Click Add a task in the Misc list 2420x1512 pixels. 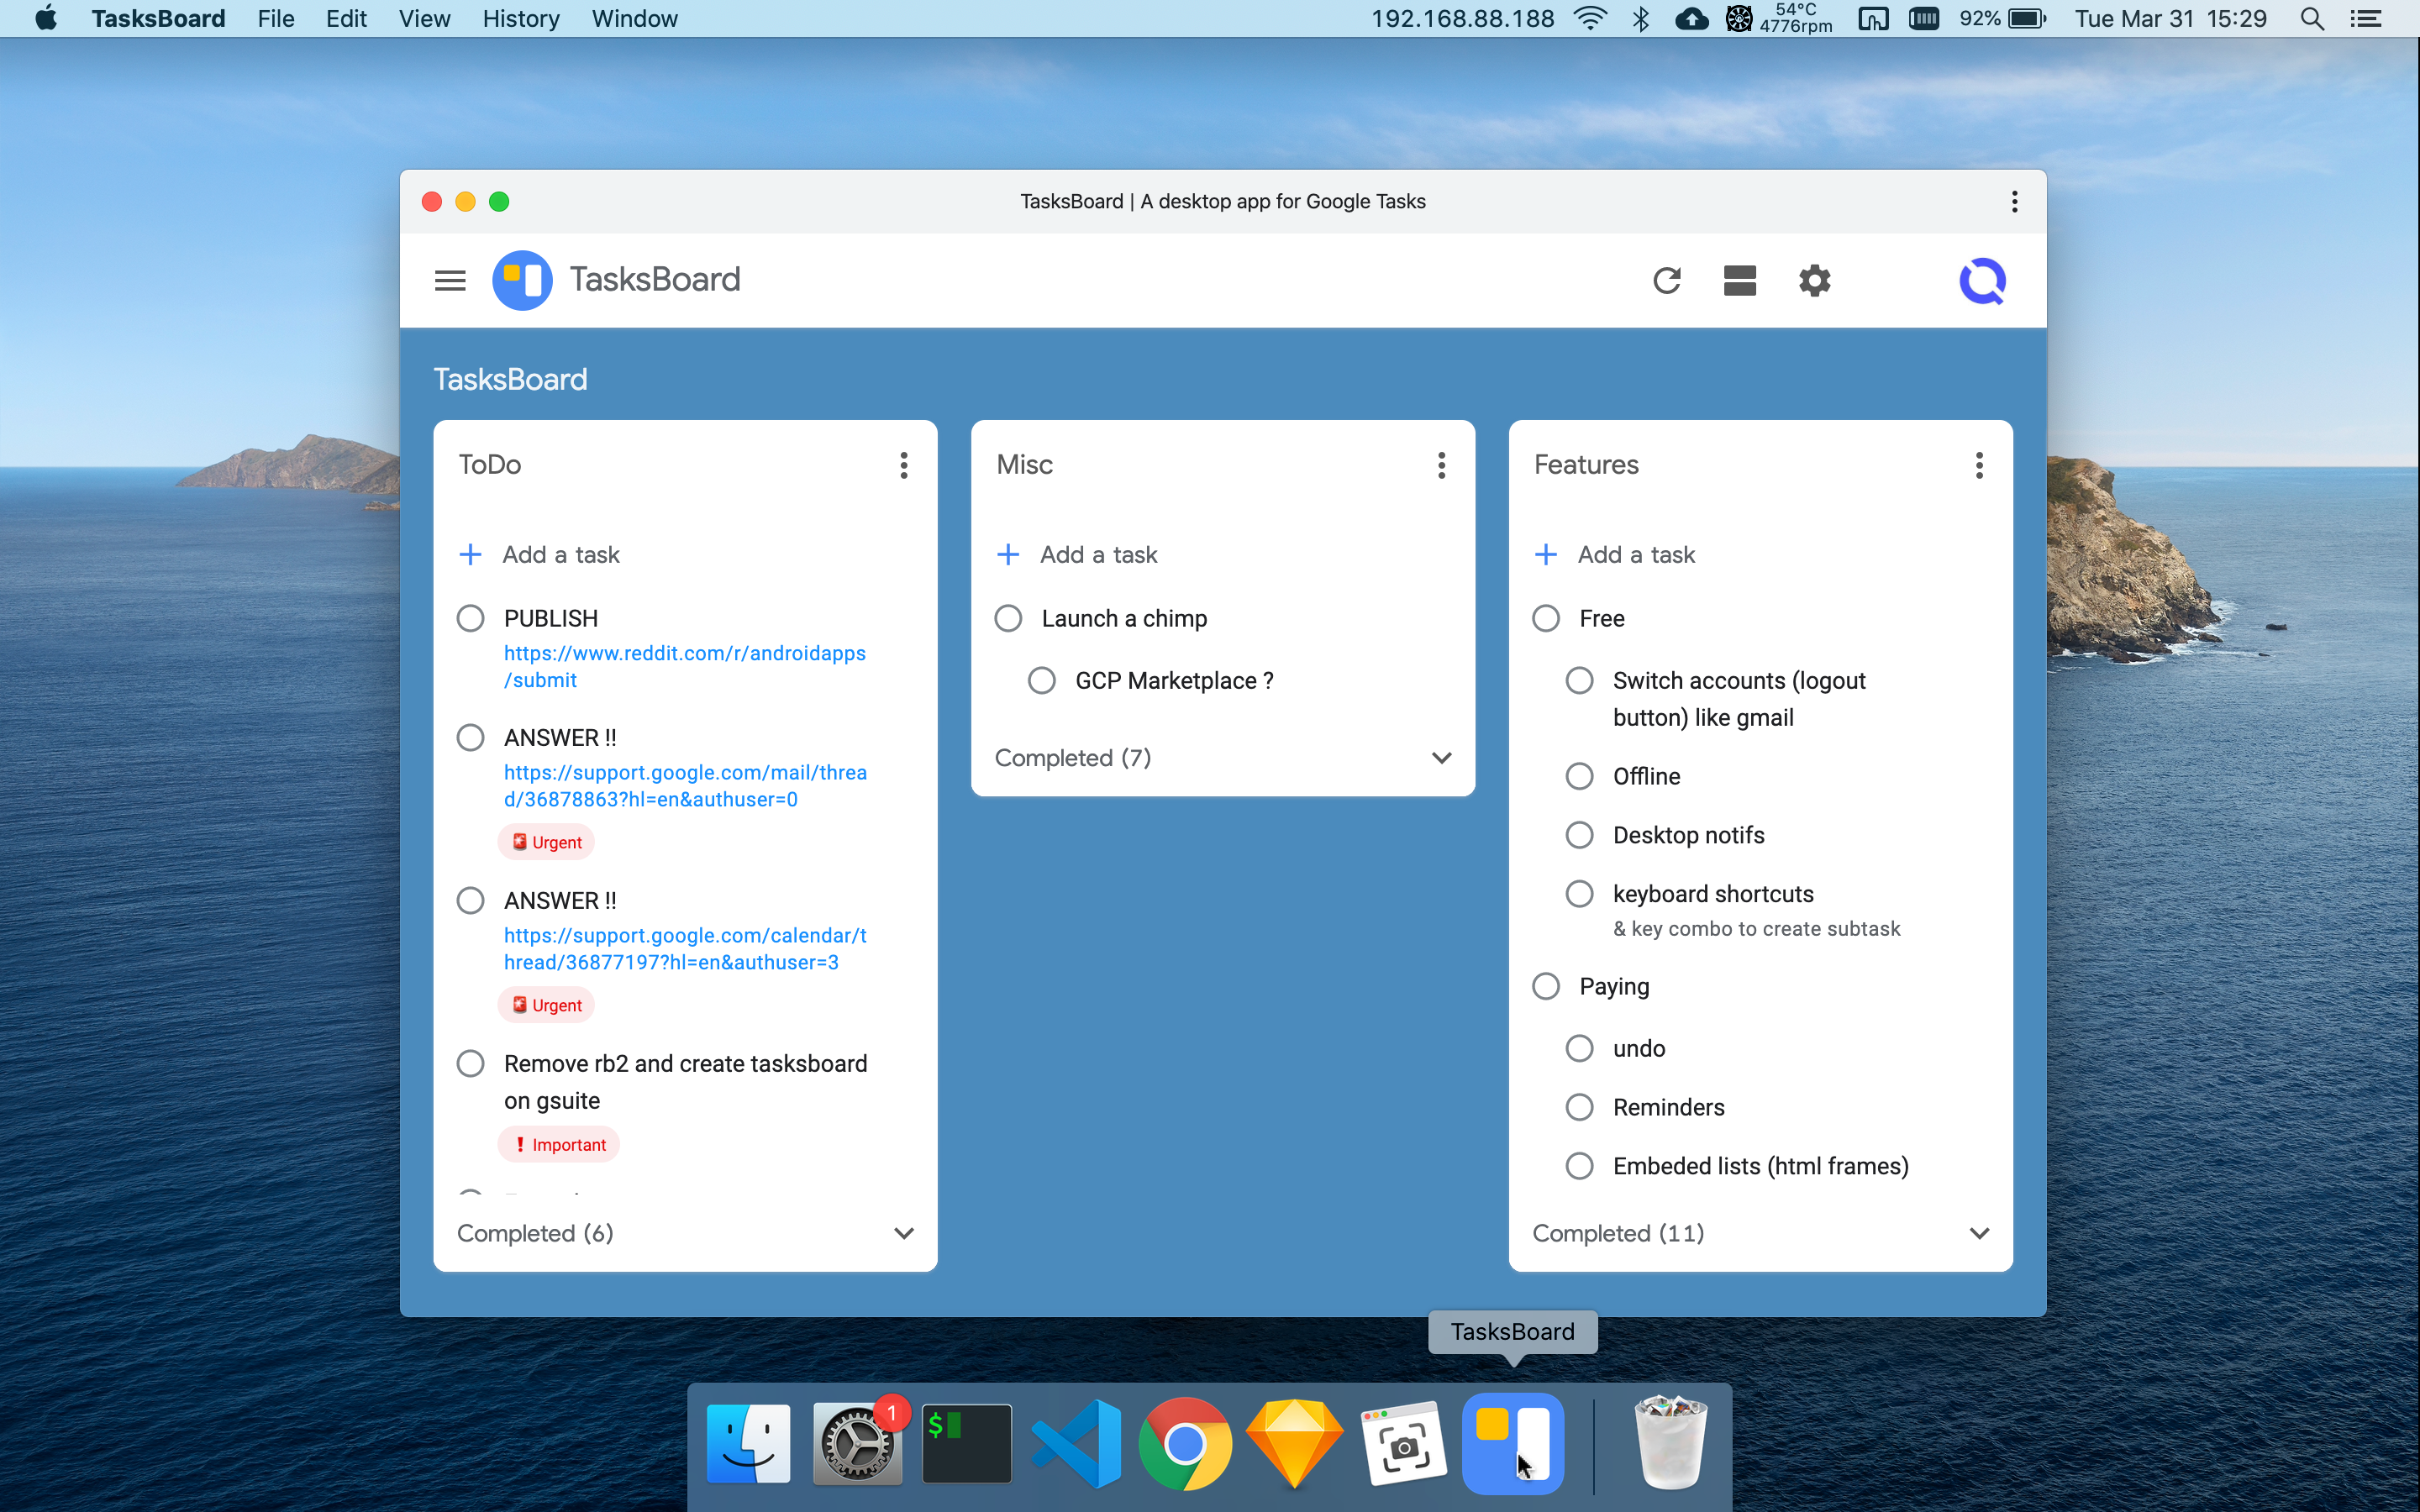1098,555
